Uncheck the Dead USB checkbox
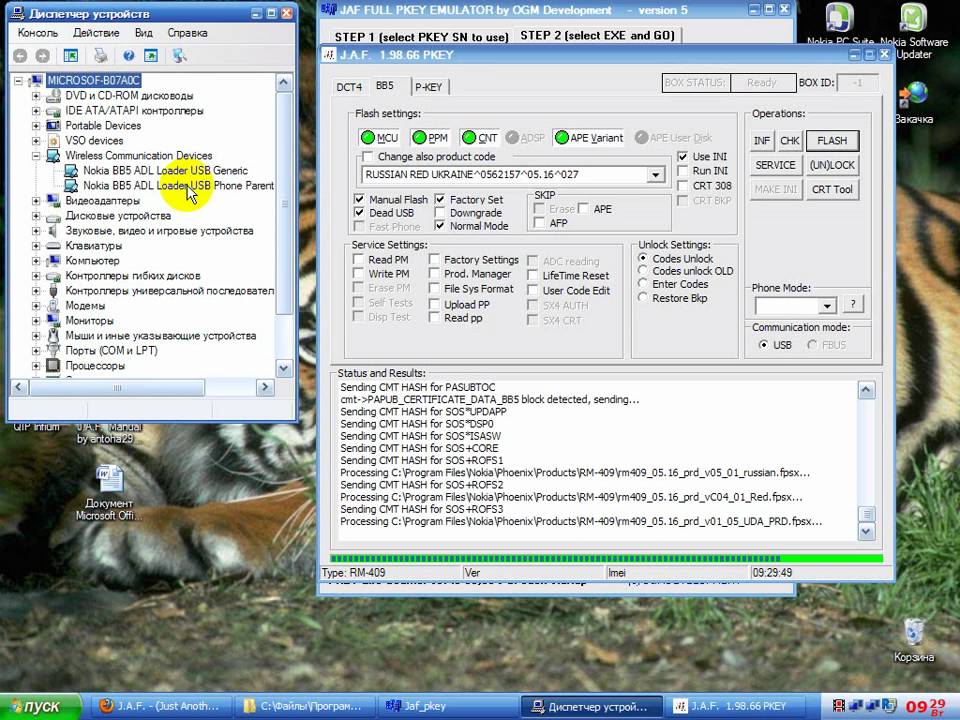 (x=359, y=213)
